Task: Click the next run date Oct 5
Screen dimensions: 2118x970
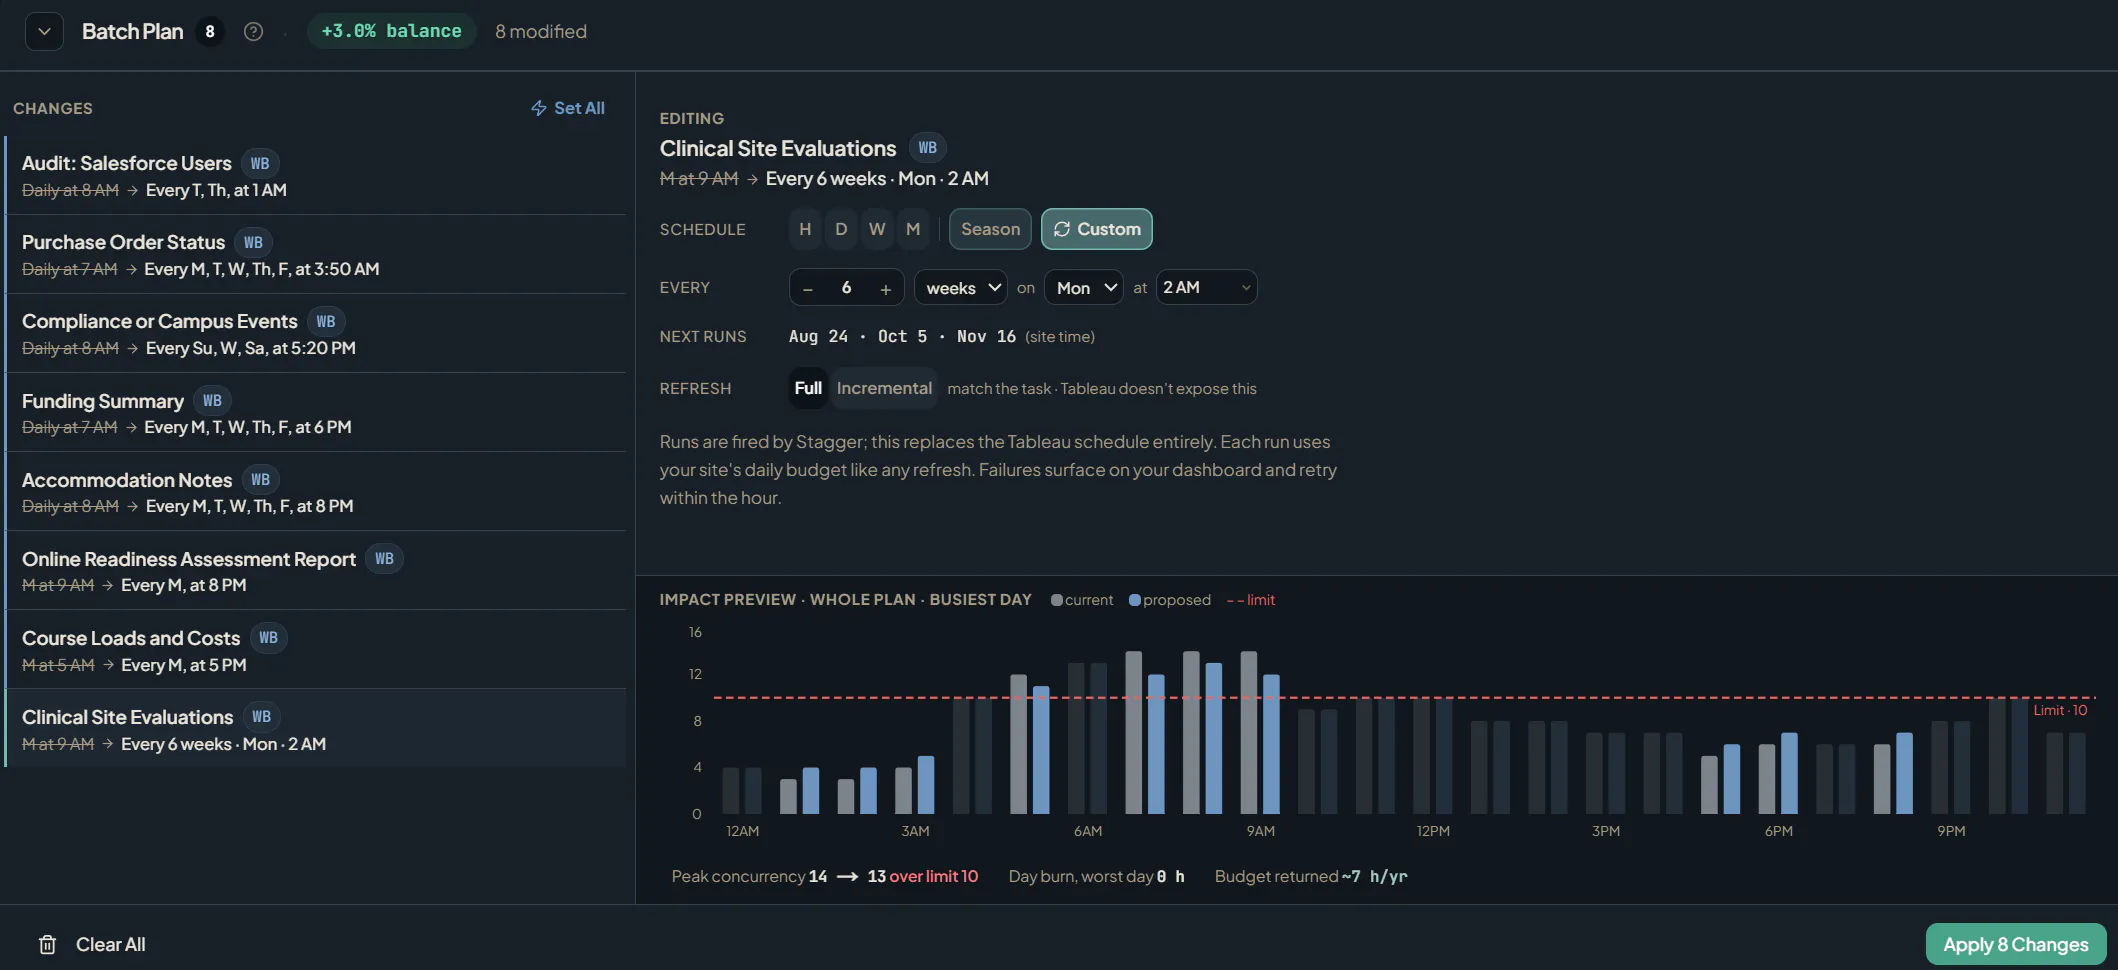Action: pos(902,336)
